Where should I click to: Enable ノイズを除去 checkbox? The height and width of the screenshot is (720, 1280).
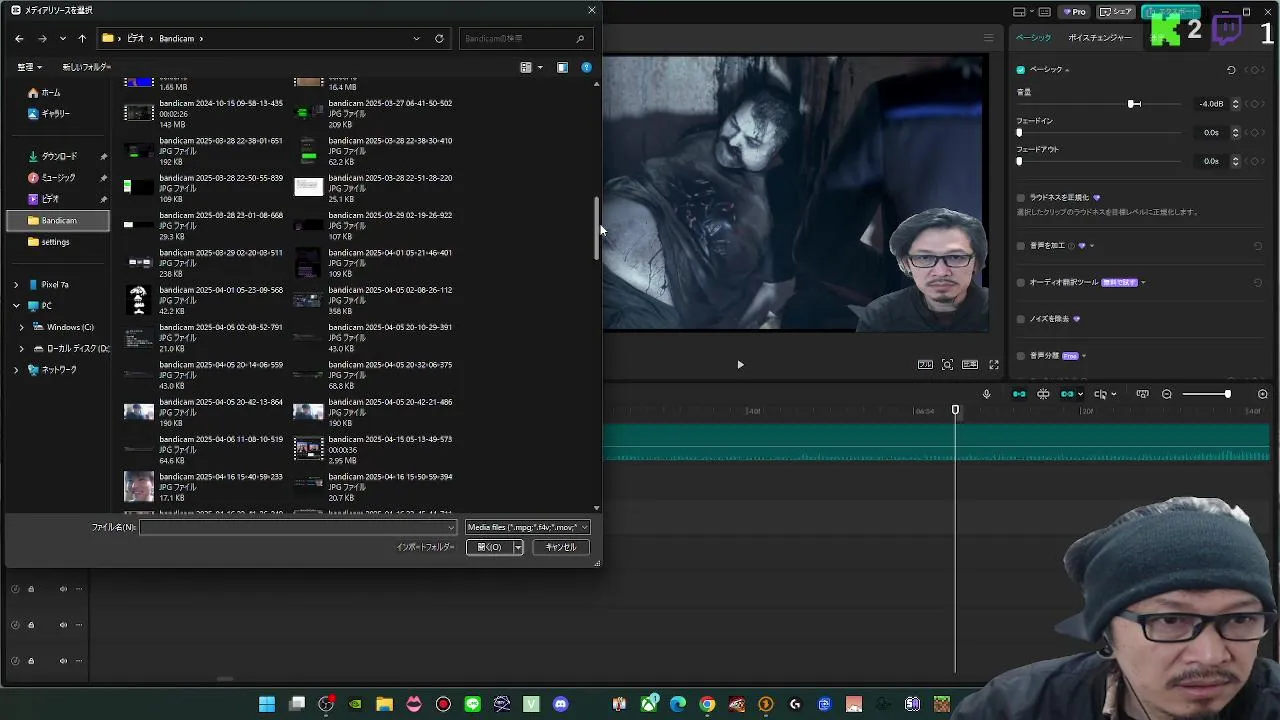tap(1020, 319)
